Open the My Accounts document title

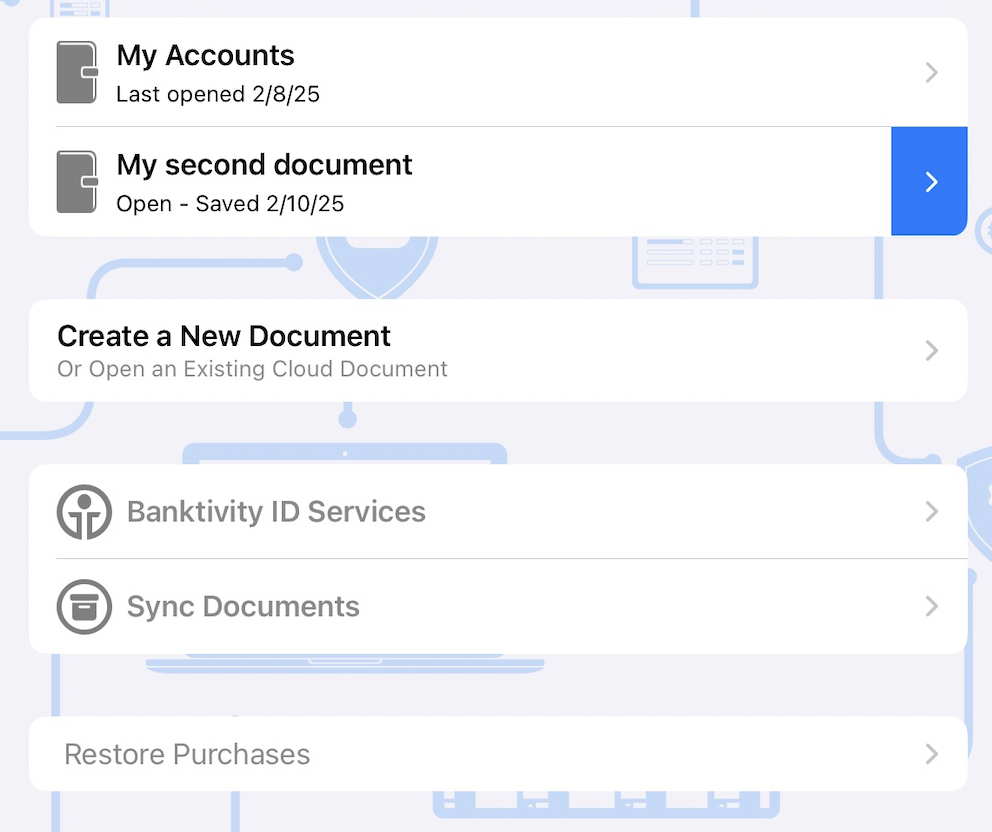(x=206, y=56)
